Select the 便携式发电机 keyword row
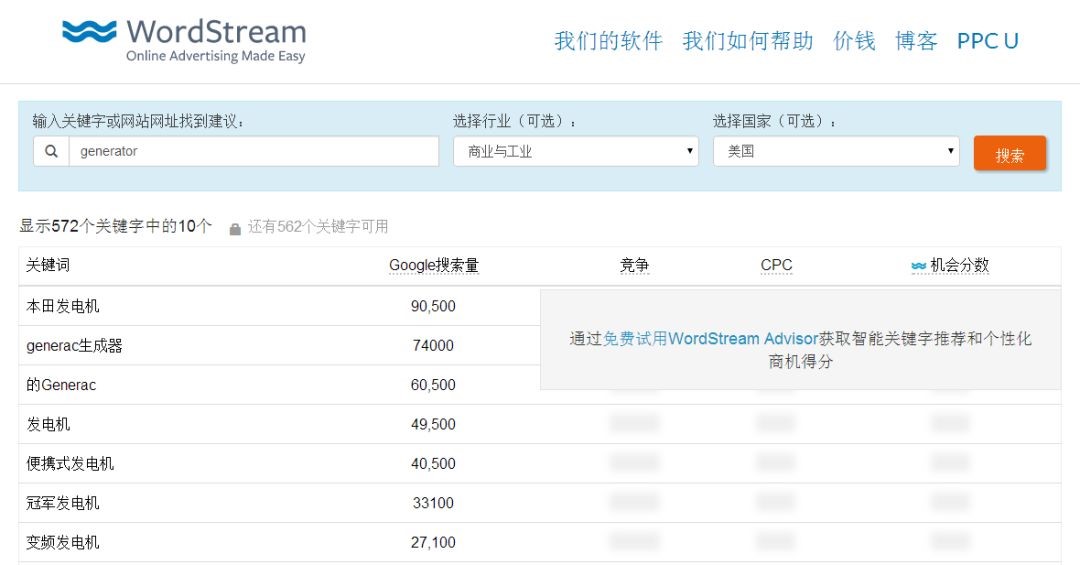1080x565 pixels. [70, 464]
